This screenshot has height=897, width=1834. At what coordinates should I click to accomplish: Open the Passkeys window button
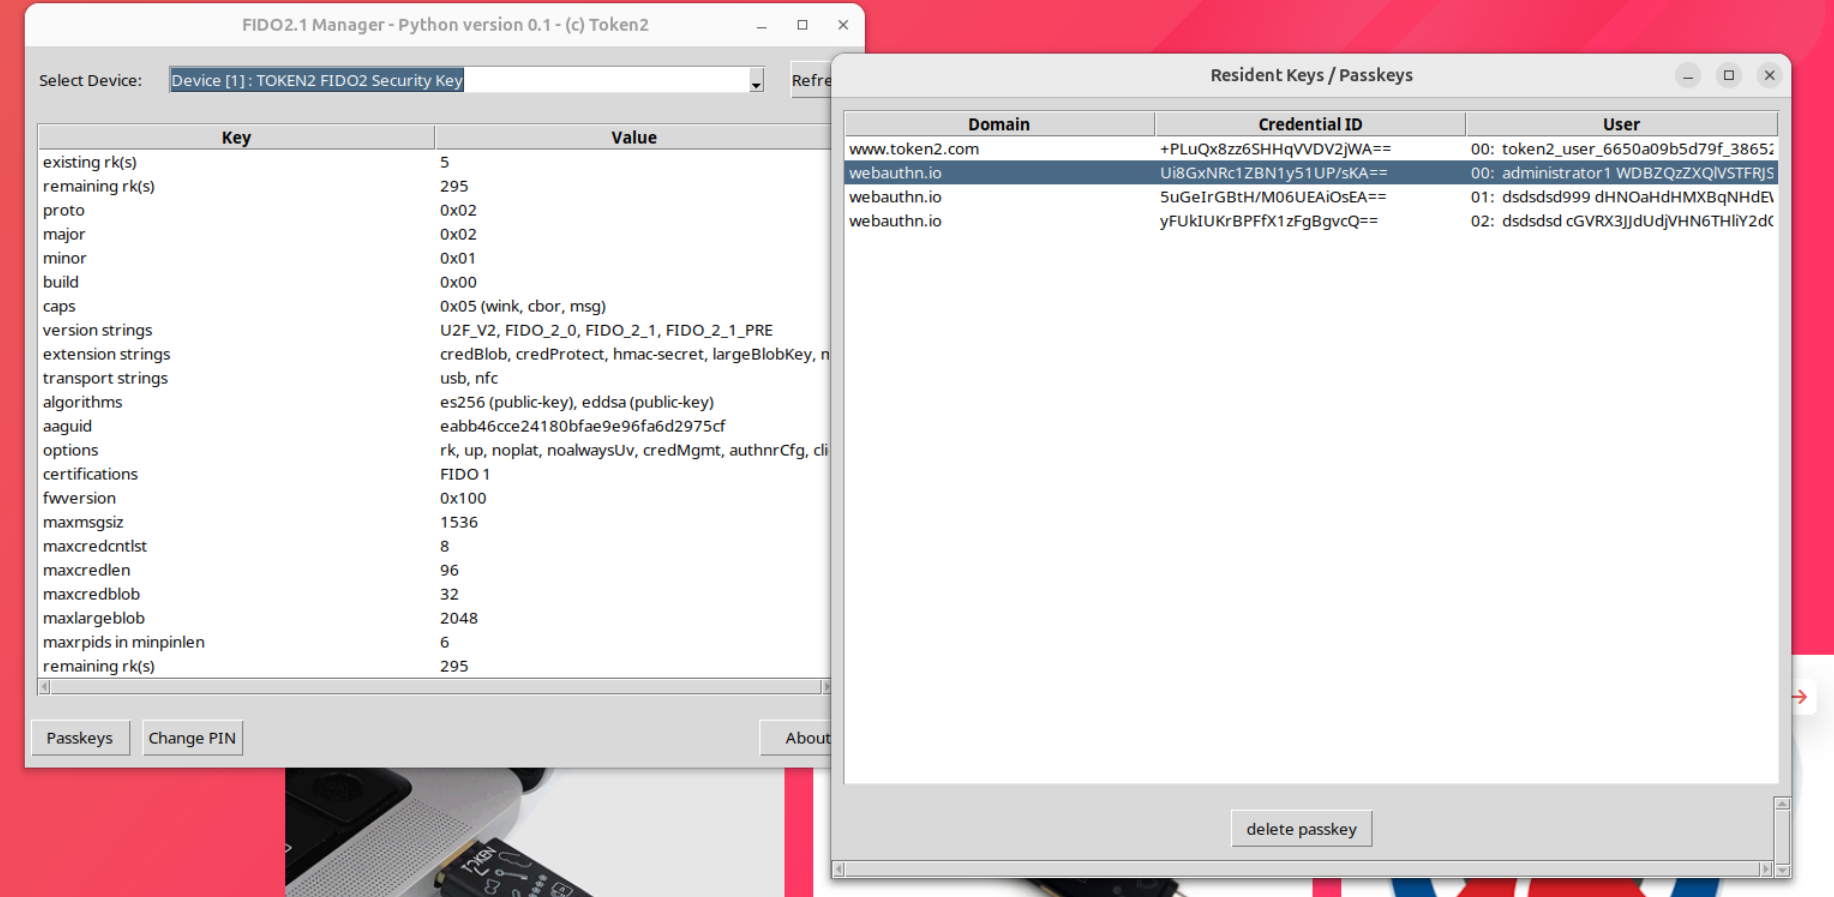click(x=80, y=738)
